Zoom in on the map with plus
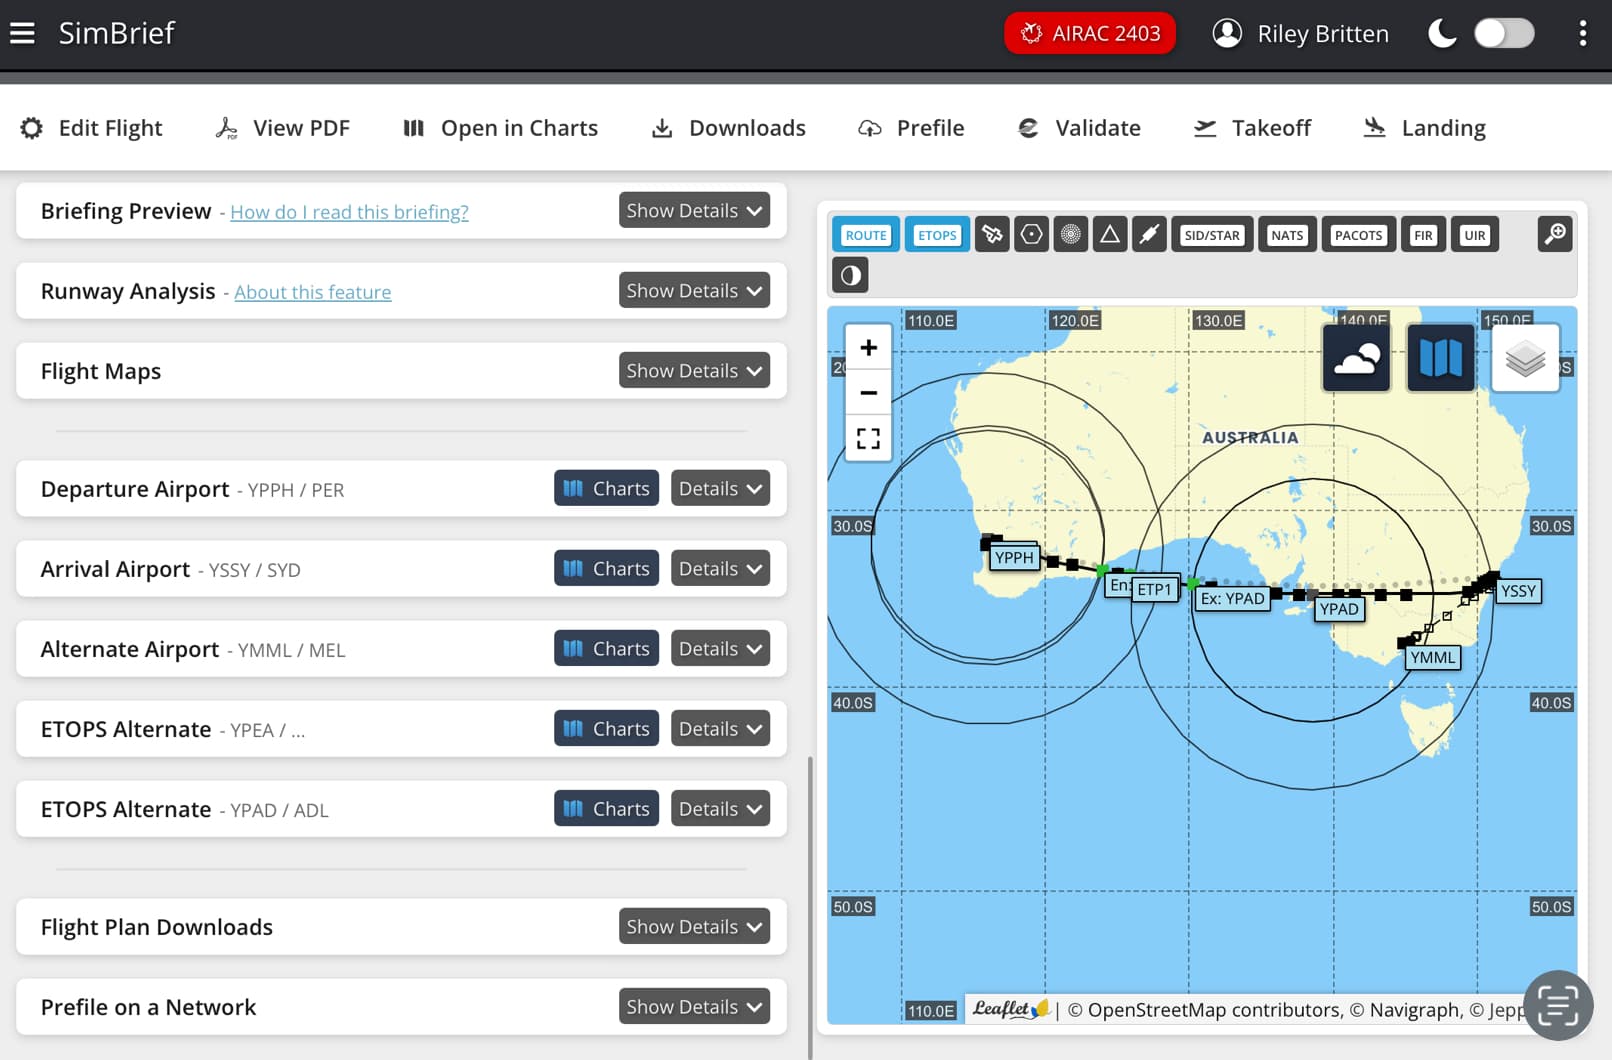Screen dimensions: 1612x1060 coord(868,348)
